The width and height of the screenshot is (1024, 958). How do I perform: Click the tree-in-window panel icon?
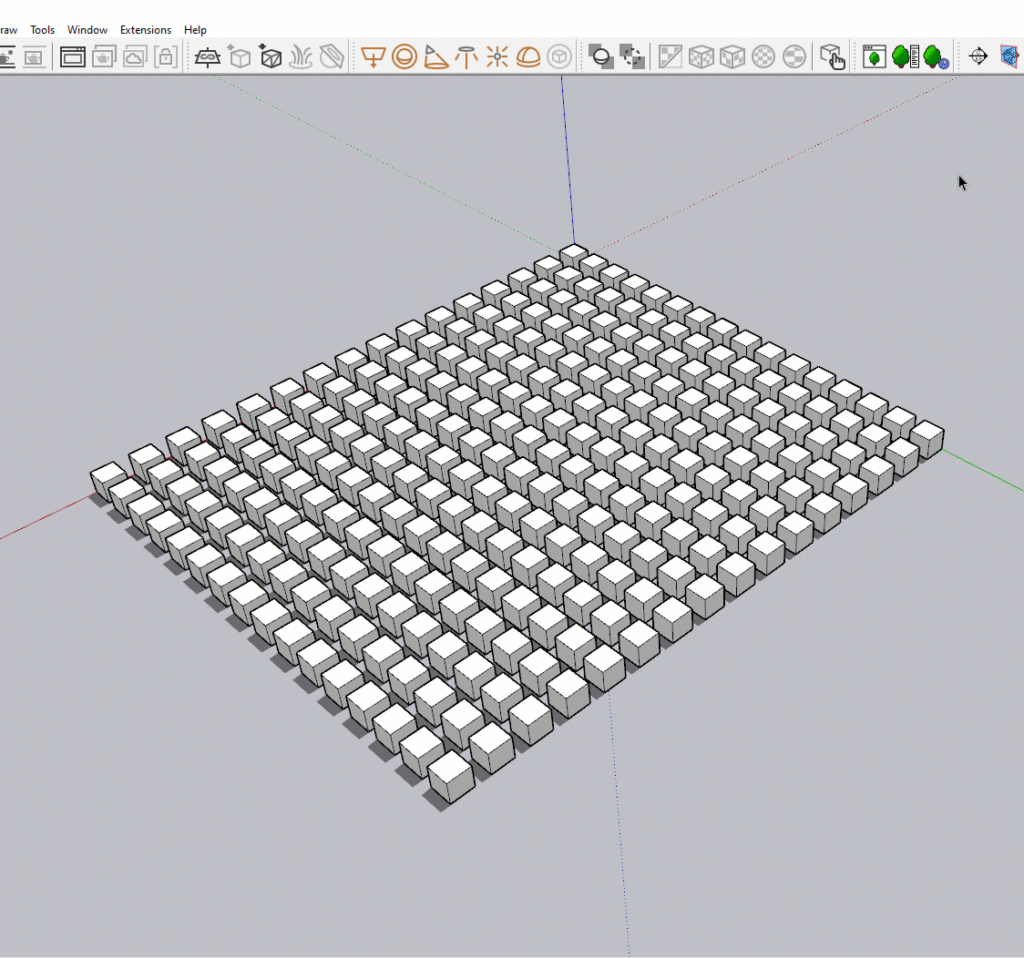pos(874,57)
